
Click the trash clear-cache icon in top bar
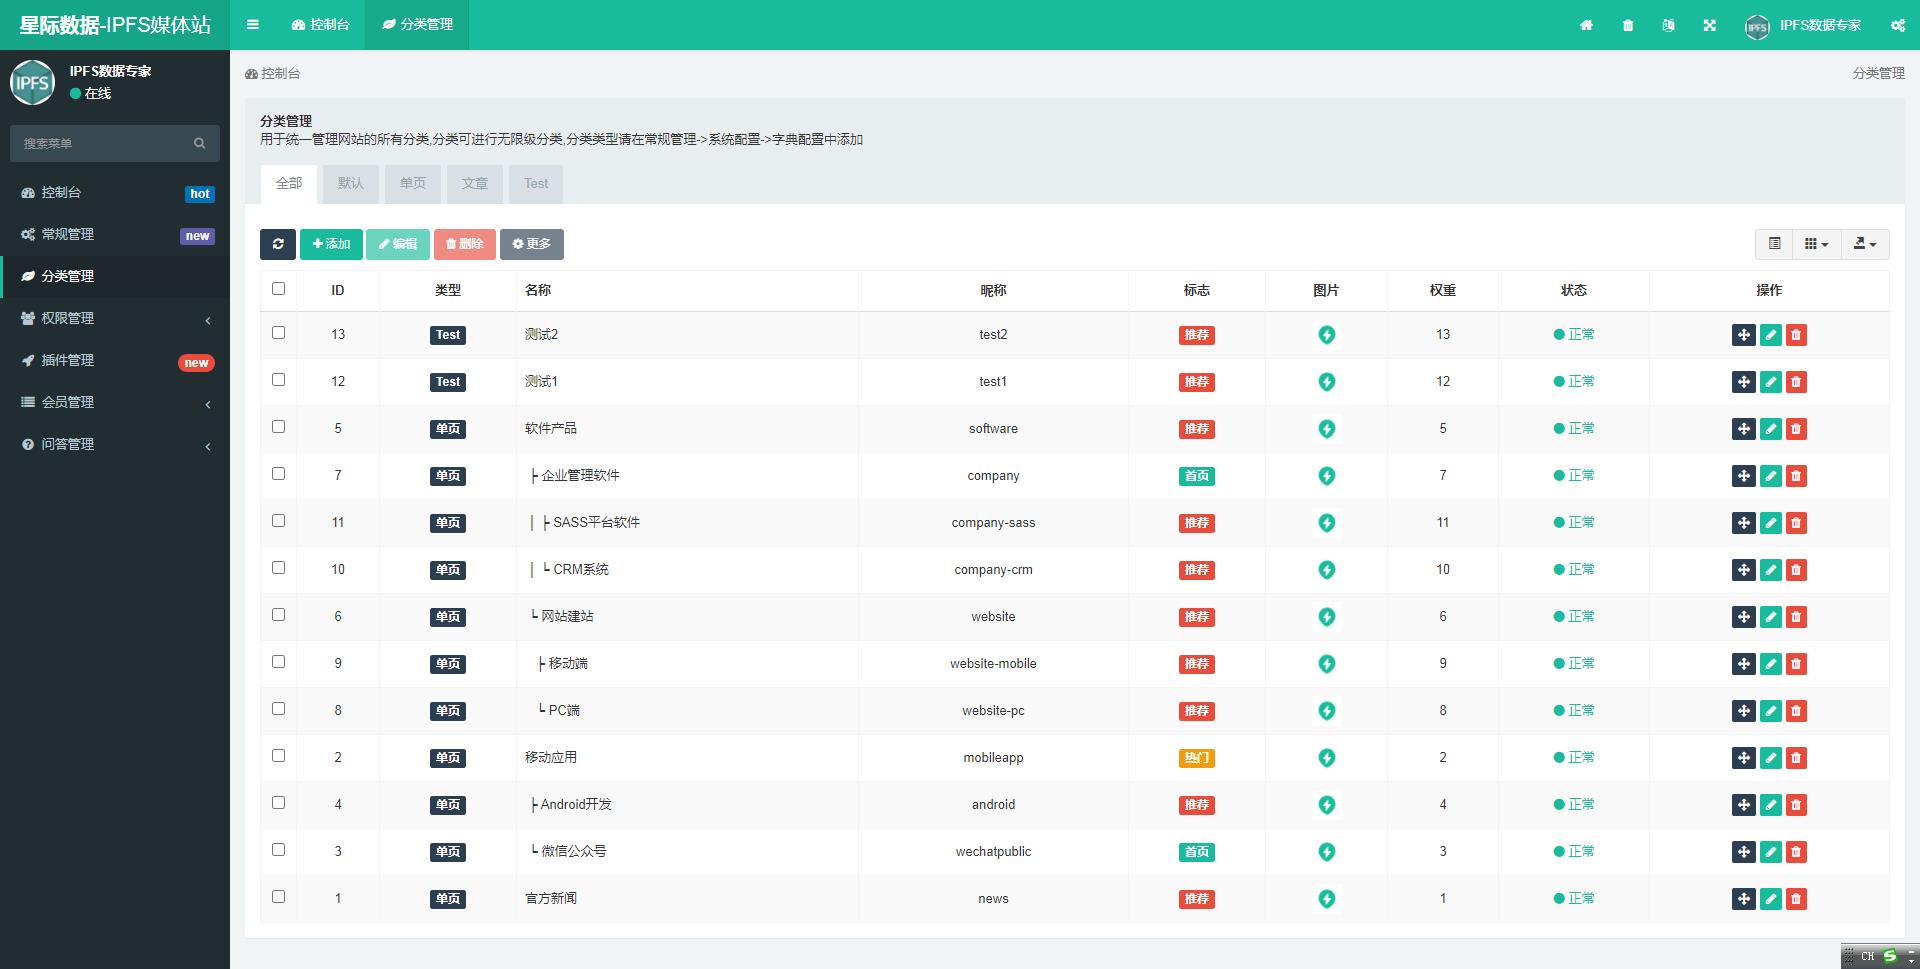[x=1628, y=25]
